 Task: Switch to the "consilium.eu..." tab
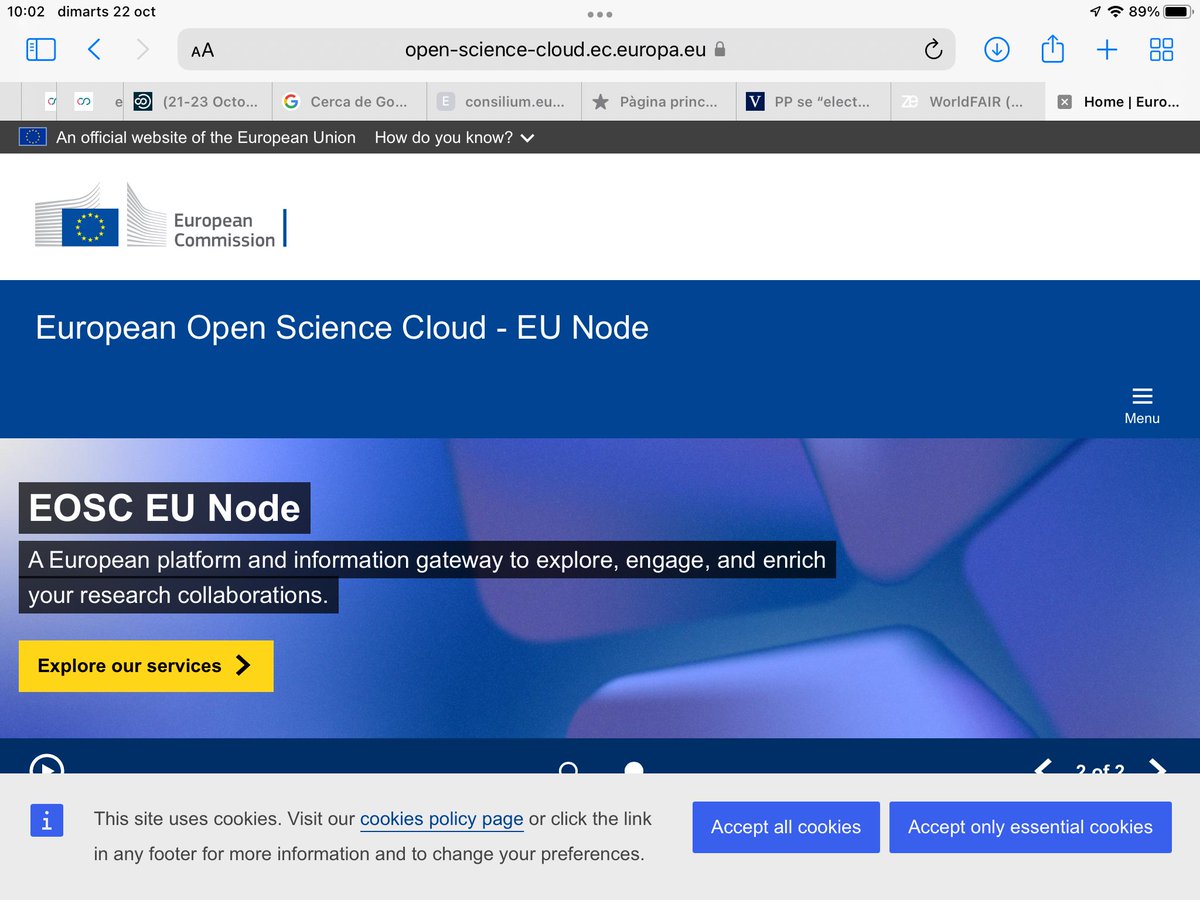(x=503, y=101)
